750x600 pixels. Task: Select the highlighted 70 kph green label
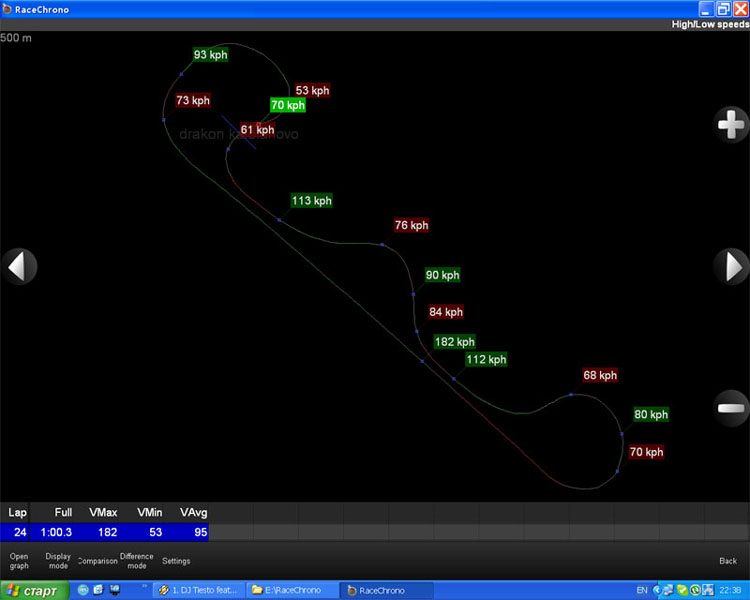point(287,105)
